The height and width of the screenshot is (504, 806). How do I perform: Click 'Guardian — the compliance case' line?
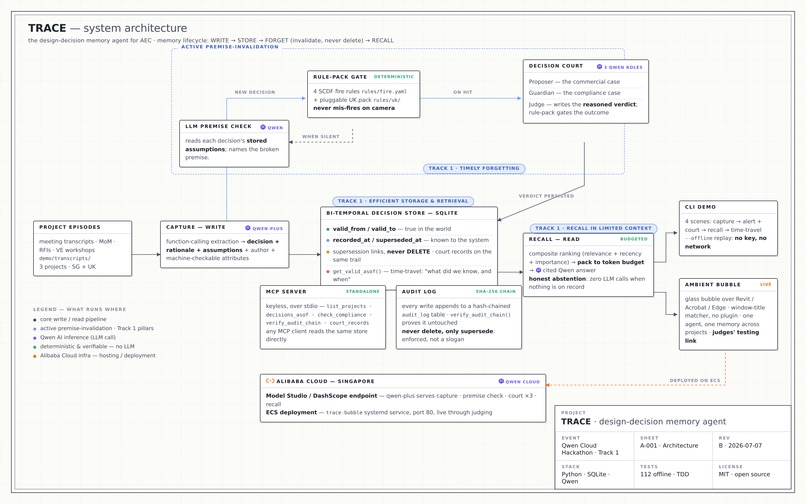point(574,93)
